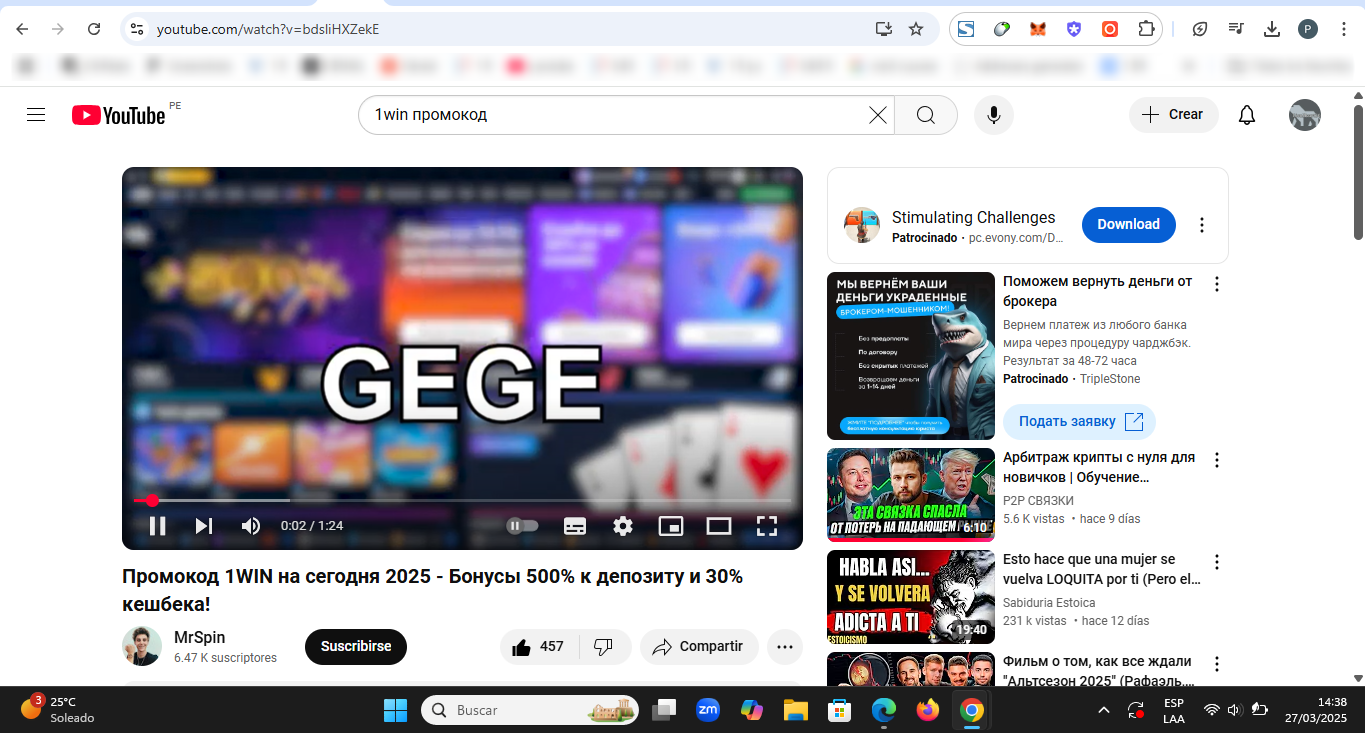Open the YouTube guide hamburger menu
The height and width of the screenshot is (733, 1365).
pyautogui.click(x=36, y=115)
